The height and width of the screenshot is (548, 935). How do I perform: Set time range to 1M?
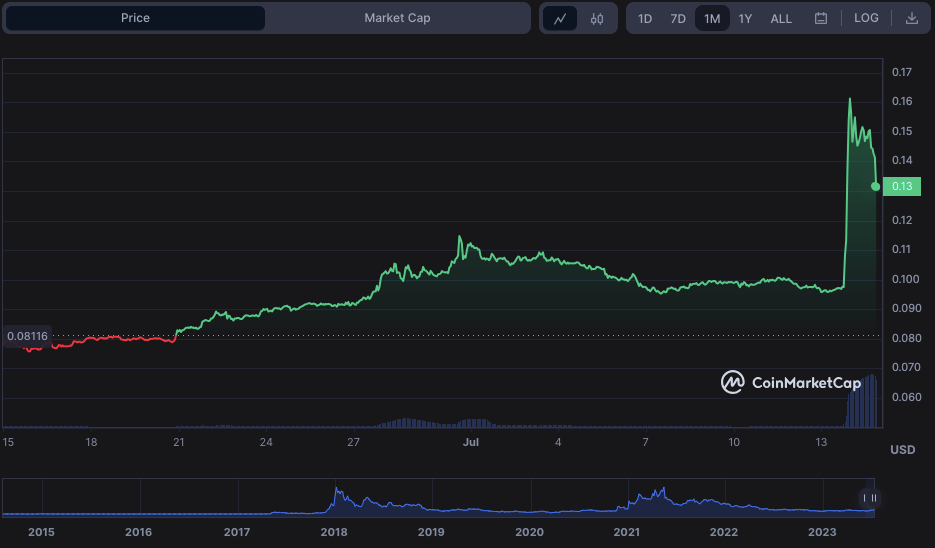[x=712, y=18]
